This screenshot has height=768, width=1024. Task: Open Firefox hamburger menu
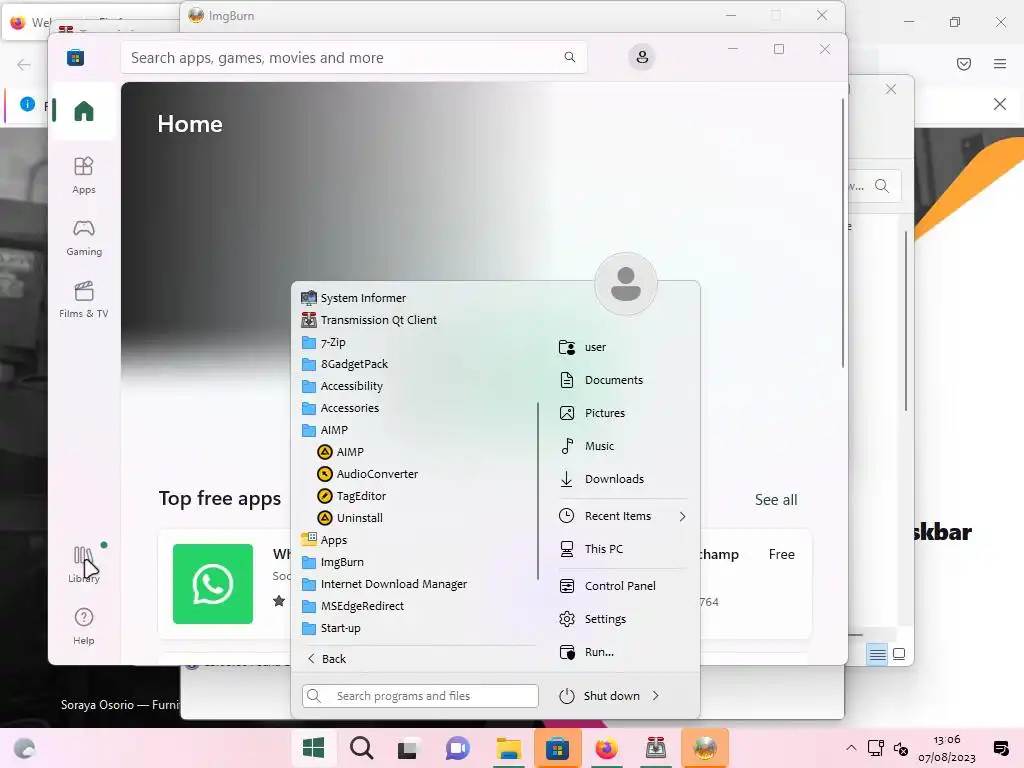pos(1000,63)
